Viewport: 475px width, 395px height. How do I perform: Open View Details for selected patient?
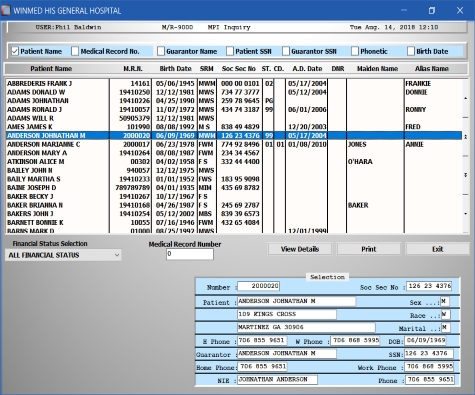300,249
